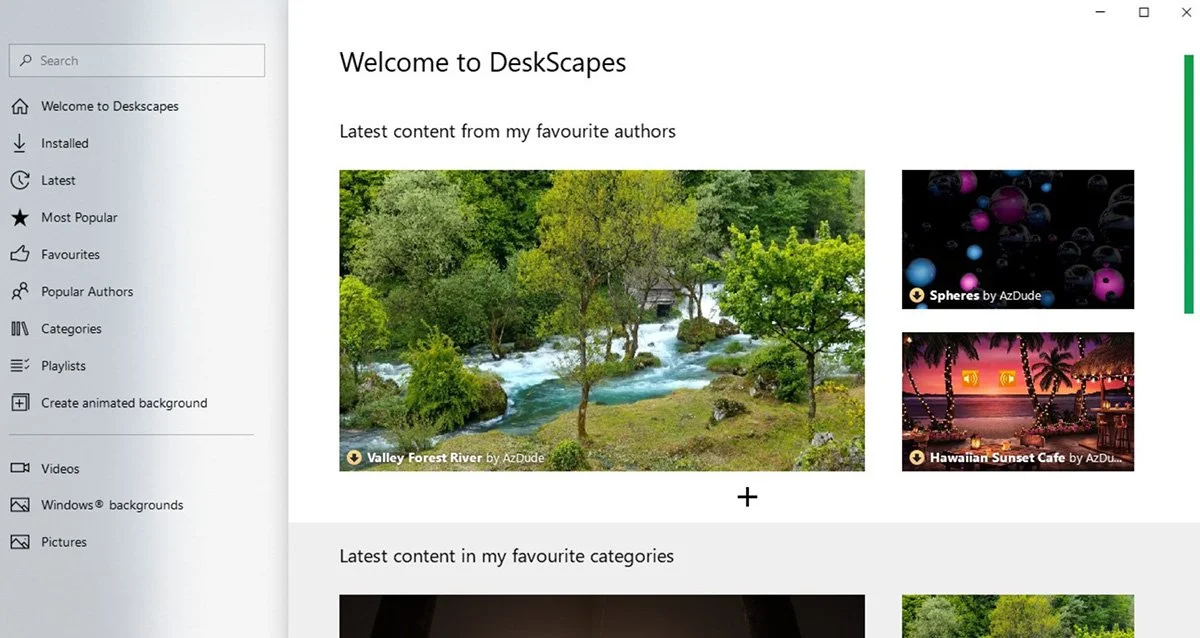Click the home icon beside Welcome to Deskscapes

coord(20,106)
